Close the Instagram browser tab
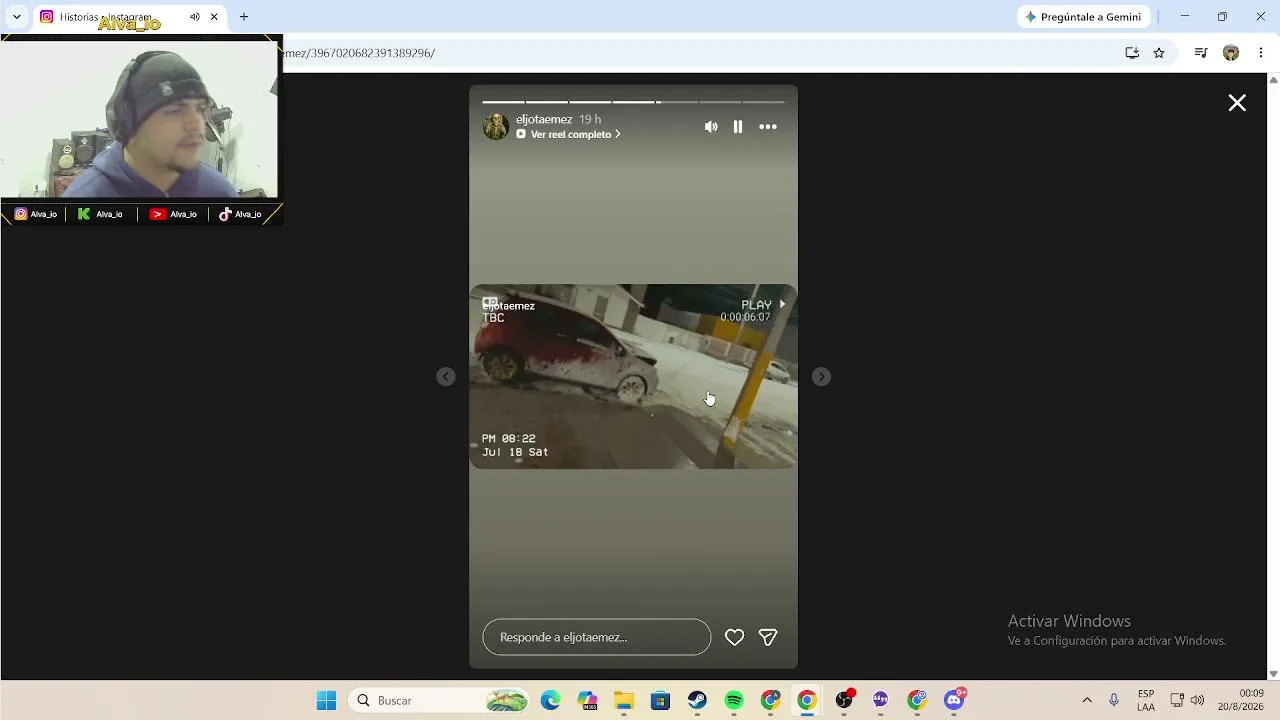The width and height of the screenshot is (1280, 720). point(214,17)
